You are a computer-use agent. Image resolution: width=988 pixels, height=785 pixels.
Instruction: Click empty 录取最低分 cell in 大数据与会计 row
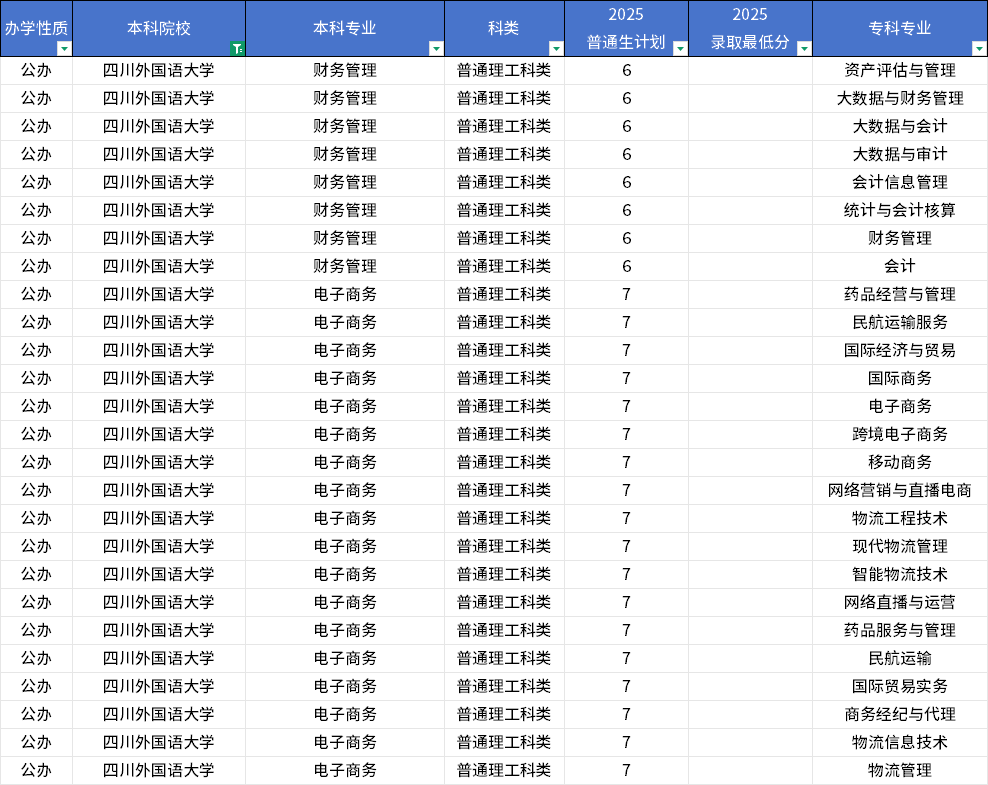pyautogui.click(x=750, y=127)
